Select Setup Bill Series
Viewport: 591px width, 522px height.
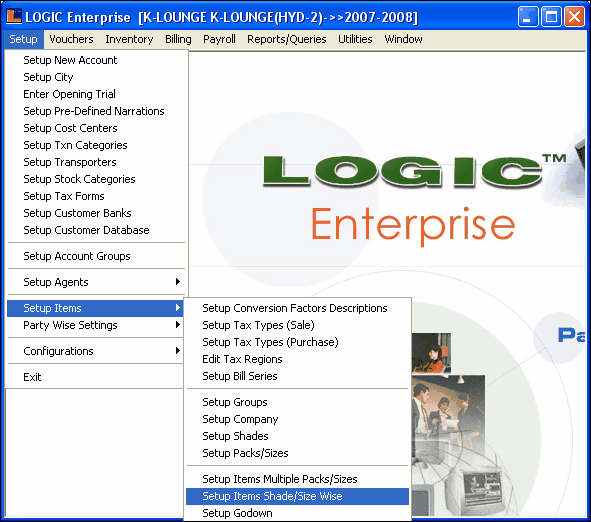(297, 376)
